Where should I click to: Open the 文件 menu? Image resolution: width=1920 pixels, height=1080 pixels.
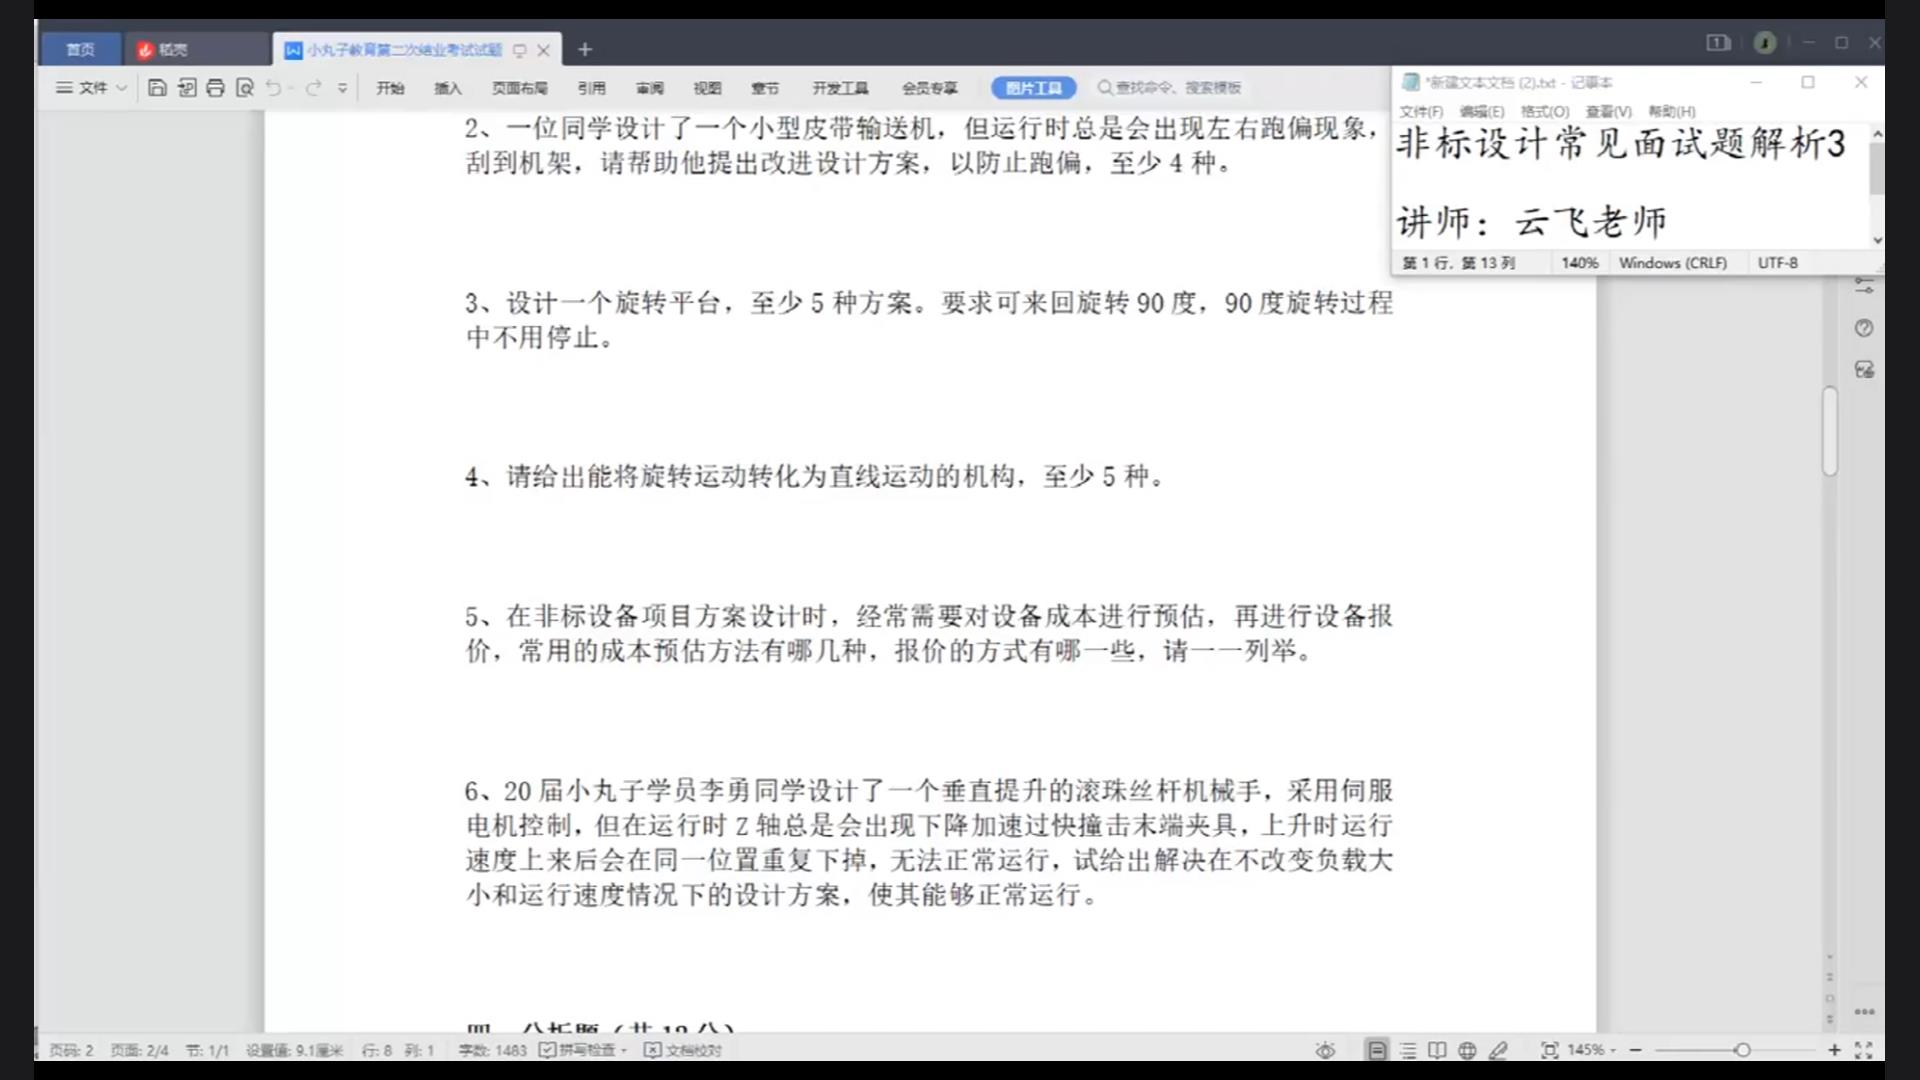tap(82, 88)
